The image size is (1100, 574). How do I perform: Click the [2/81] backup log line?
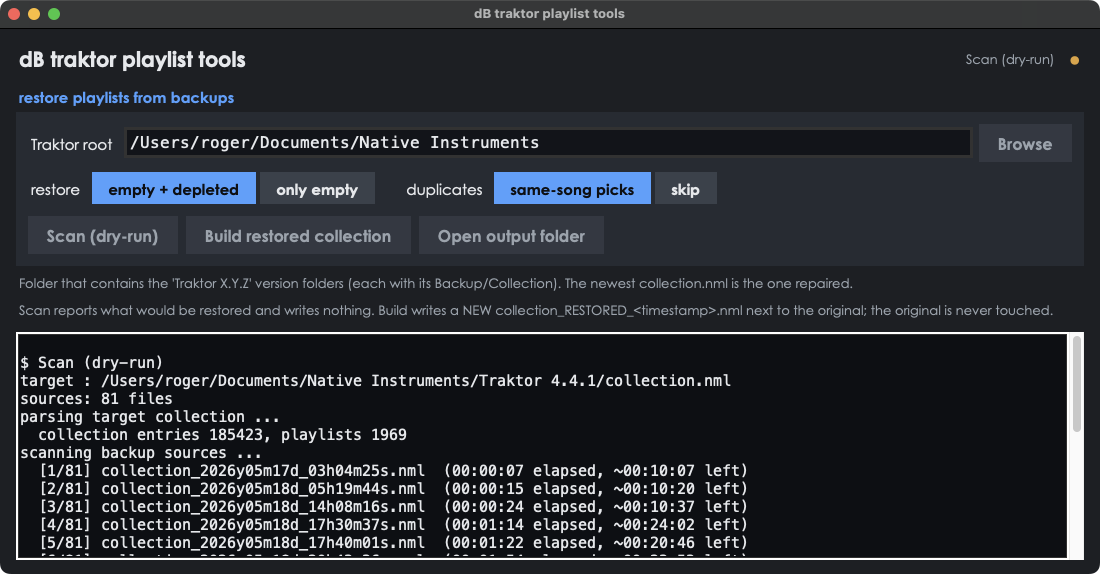tap(394, 488)
